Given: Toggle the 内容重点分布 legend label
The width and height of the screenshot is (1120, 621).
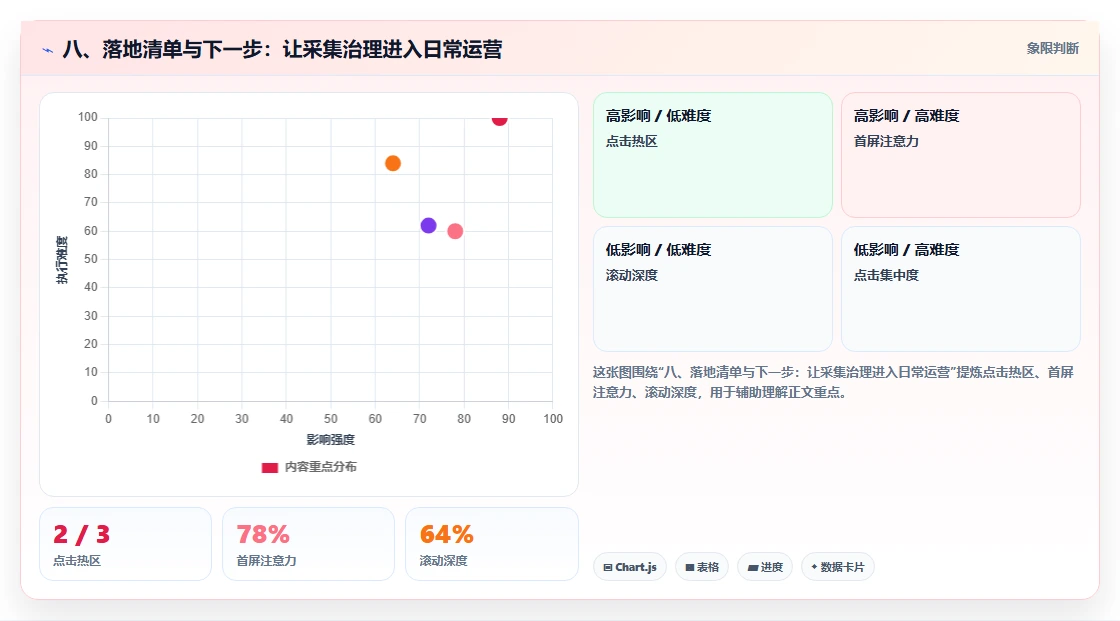Looking at the screenshot, I should click(x=320, y=467).
